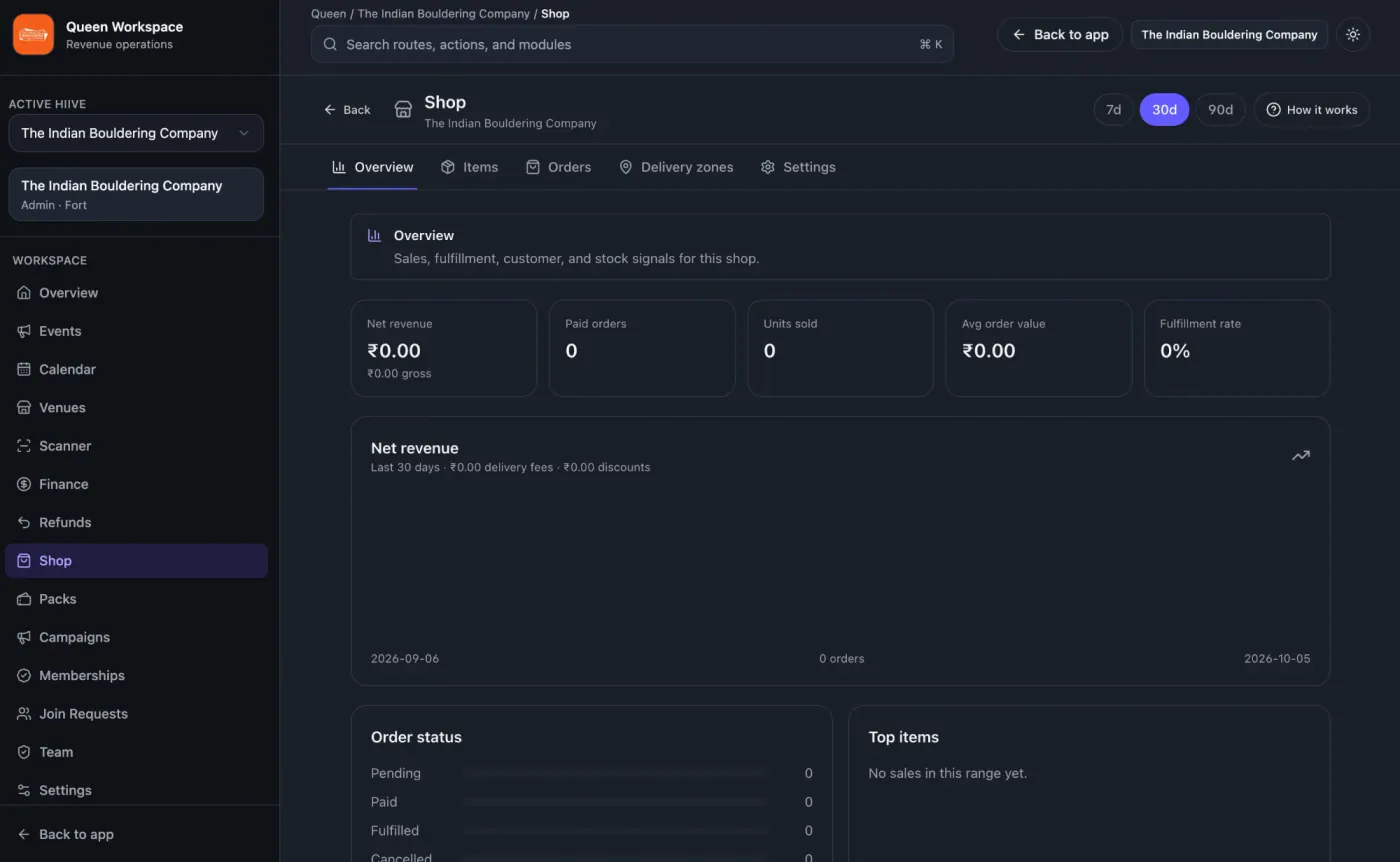The width and height of the screenshot is (1400, 862).
Task: Click the Pending order status bar
Action: pos(615,773)
